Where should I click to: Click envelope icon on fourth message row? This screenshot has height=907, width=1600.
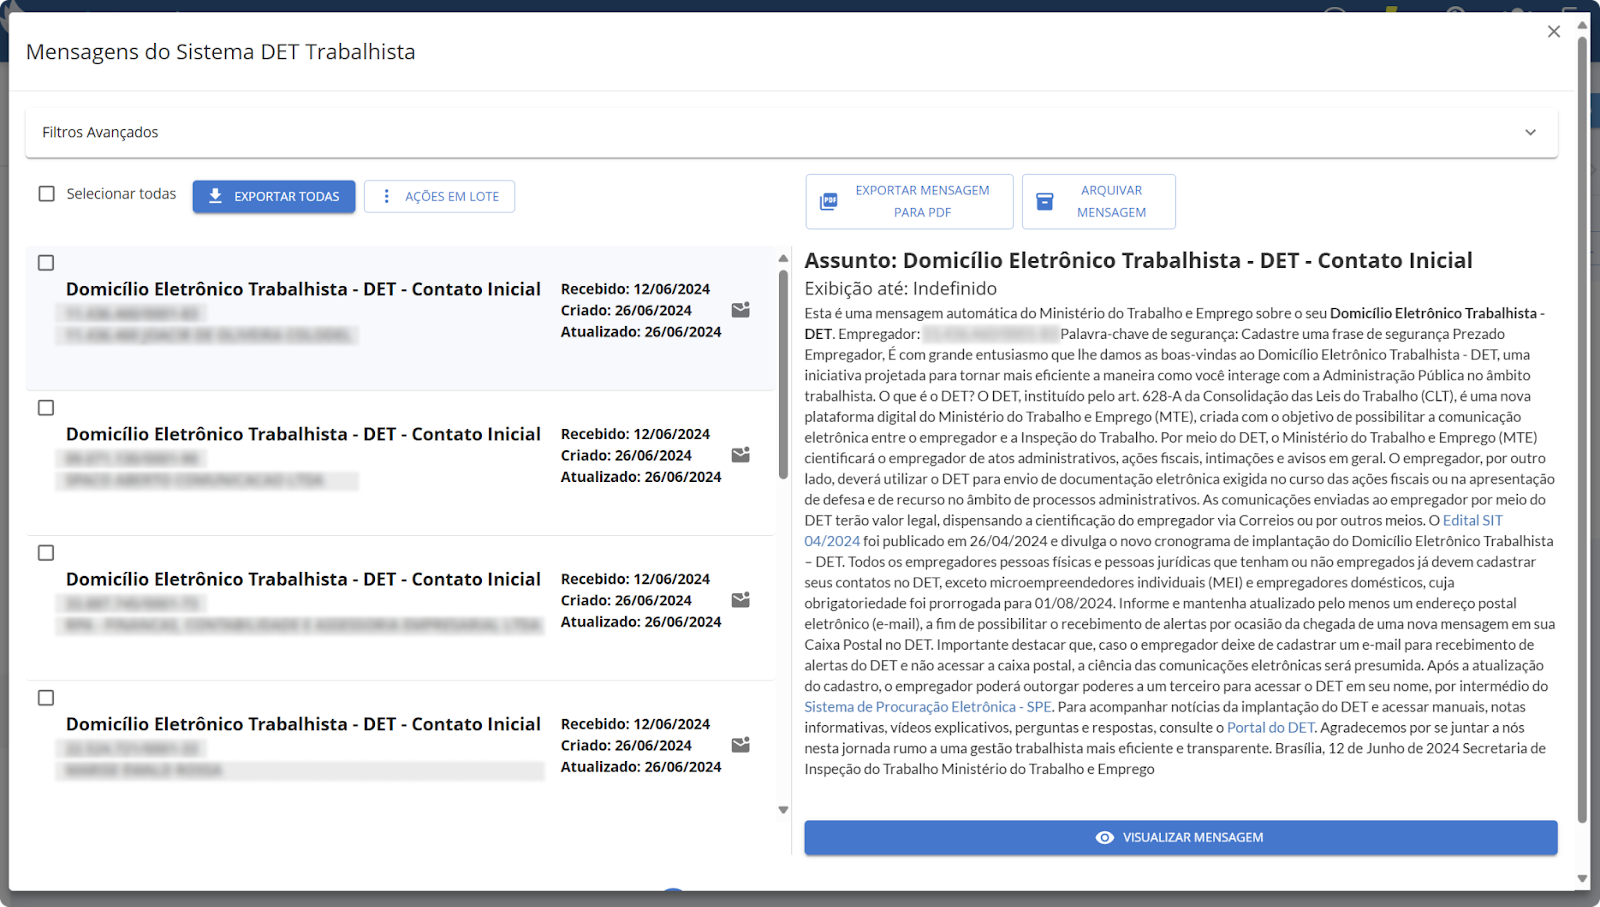point(741,745)
